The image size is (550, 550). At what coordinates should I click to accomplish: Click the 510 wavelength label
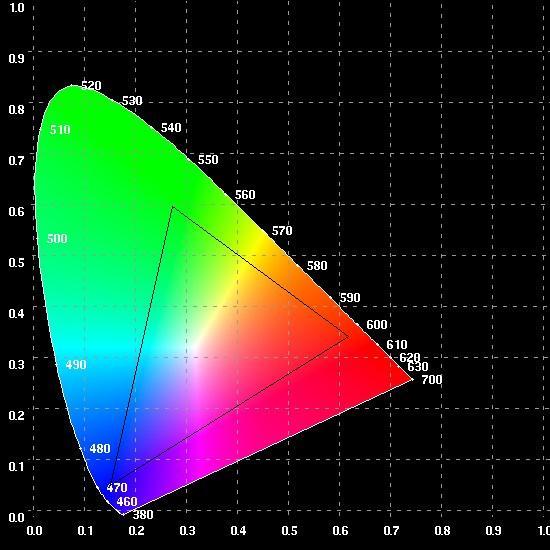[60, 130]
